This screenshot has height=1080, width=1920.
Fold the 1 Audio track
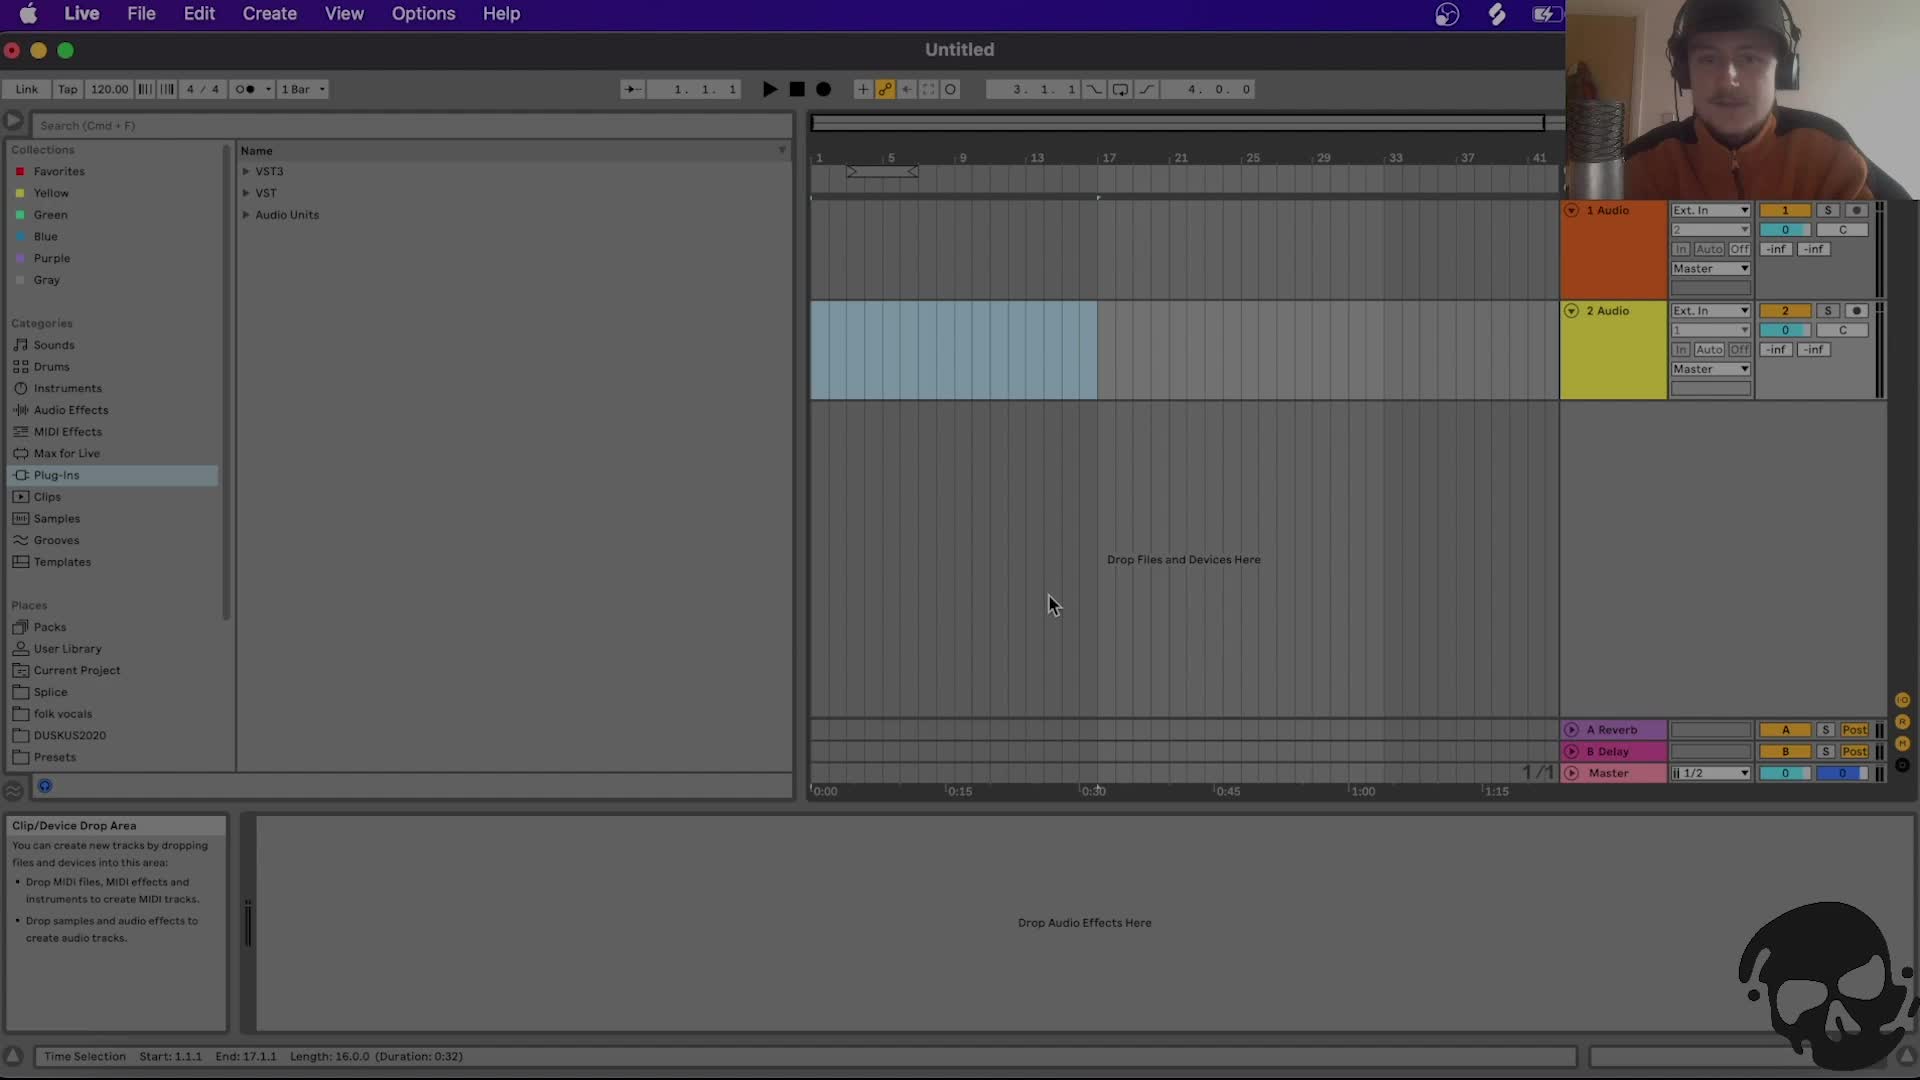pos(1571,210)
